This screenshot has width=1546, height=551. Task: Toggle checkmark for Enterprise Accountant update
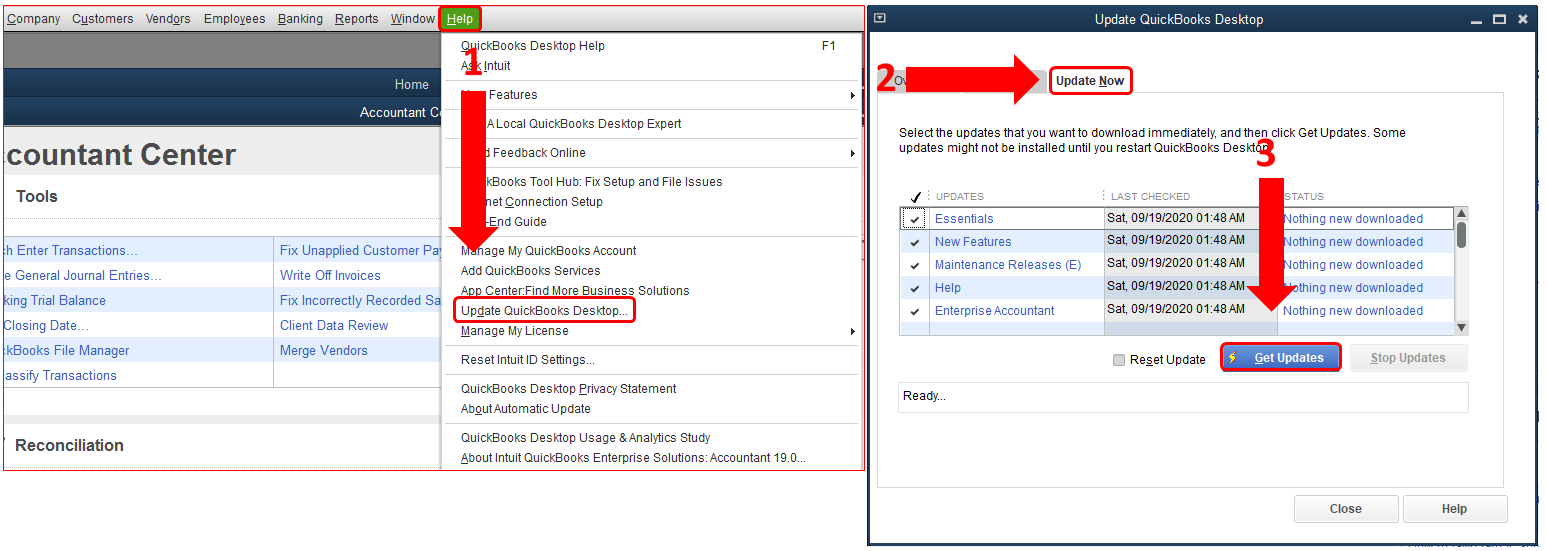click(x=914, y=311)
